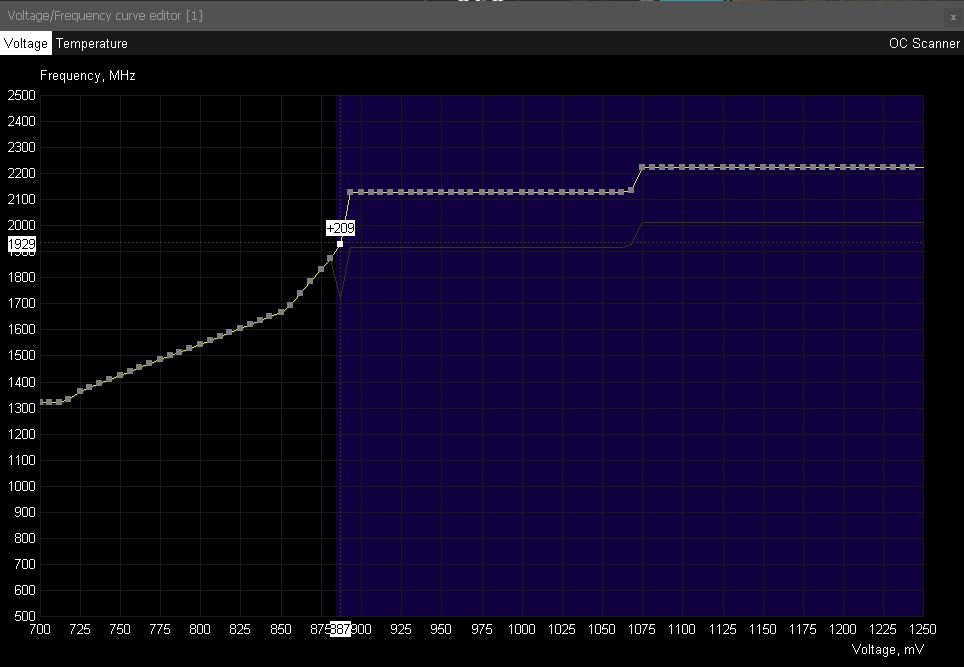Image resolution: width=964 pixels, height=667 pixels.
Task: Click the 1929 frequency readout on the axis
Action: point(22,244)
